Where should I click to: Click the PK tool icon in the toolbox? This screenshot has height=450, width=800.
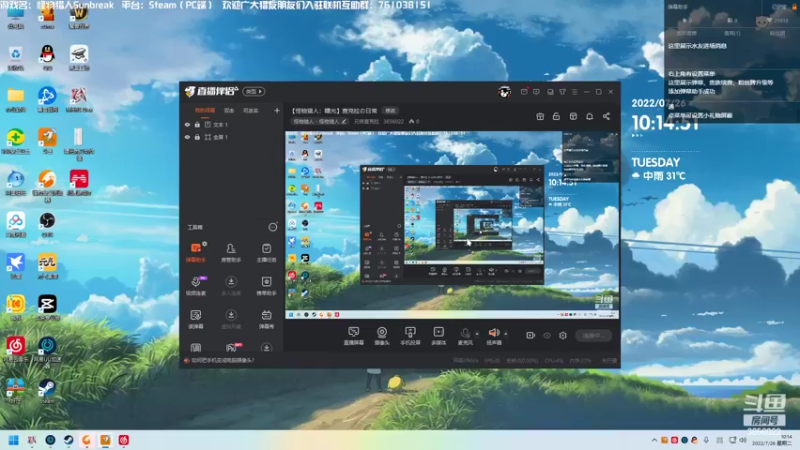(231, 348)
